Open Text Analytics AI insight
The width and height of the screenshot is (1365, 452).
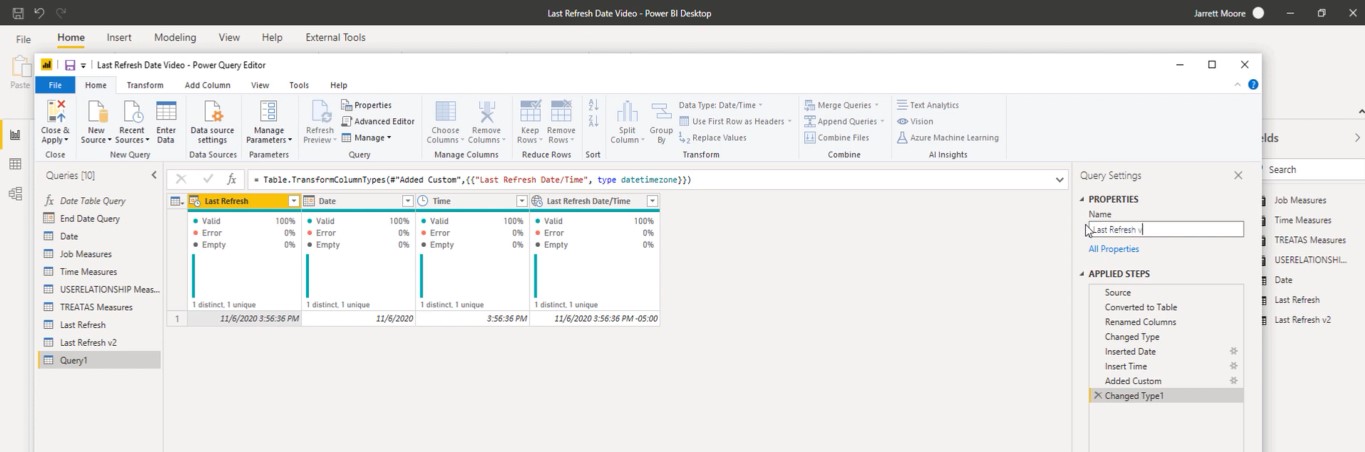click(x=927, y=105)
